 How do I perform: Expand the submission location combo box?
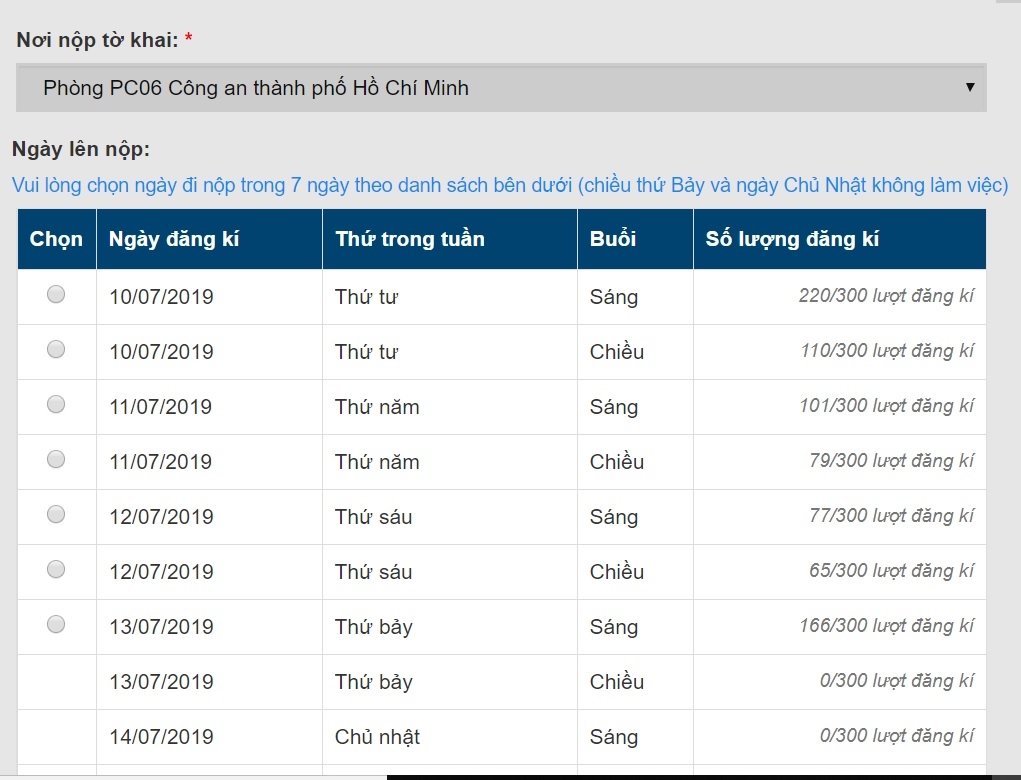click(x=500, y=88)
